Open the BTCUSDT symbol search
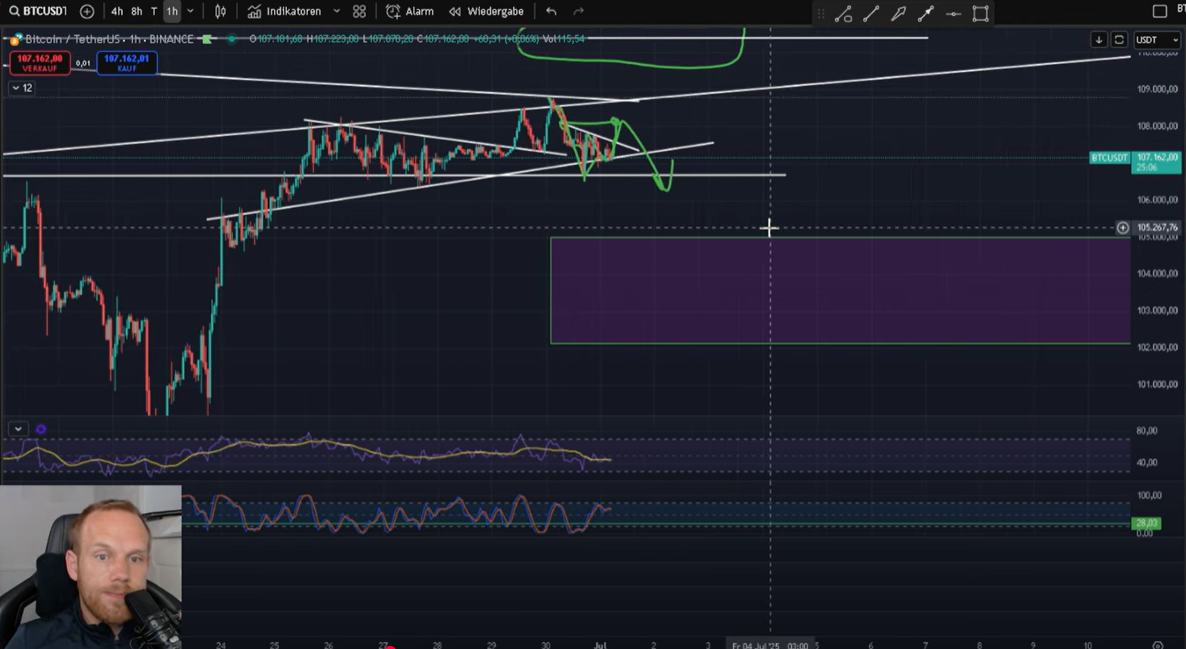 coord(38,11)
